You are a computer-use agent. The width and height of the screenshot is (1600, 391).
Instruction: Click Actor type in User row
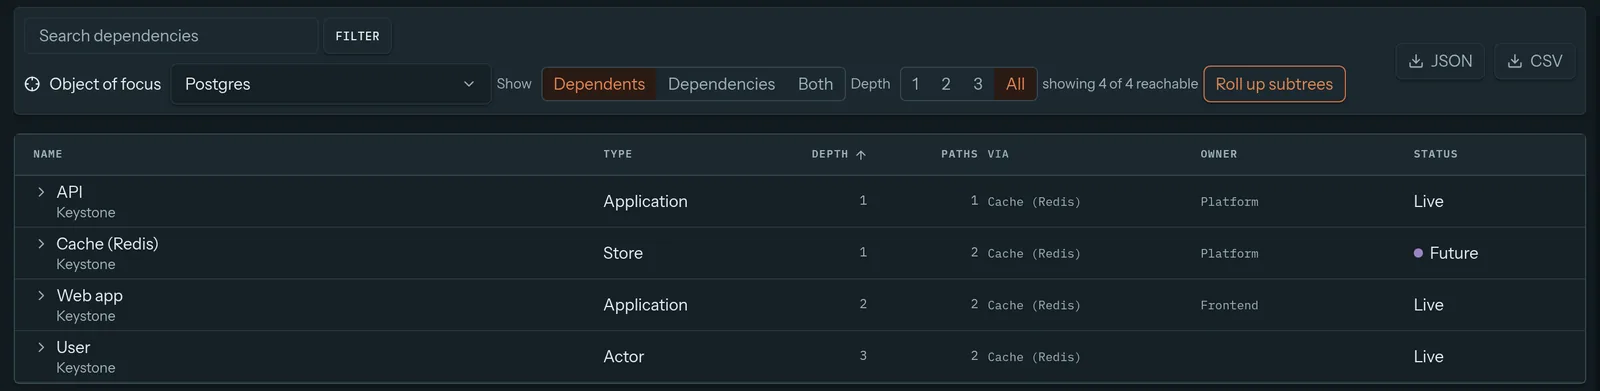point(623,356)
